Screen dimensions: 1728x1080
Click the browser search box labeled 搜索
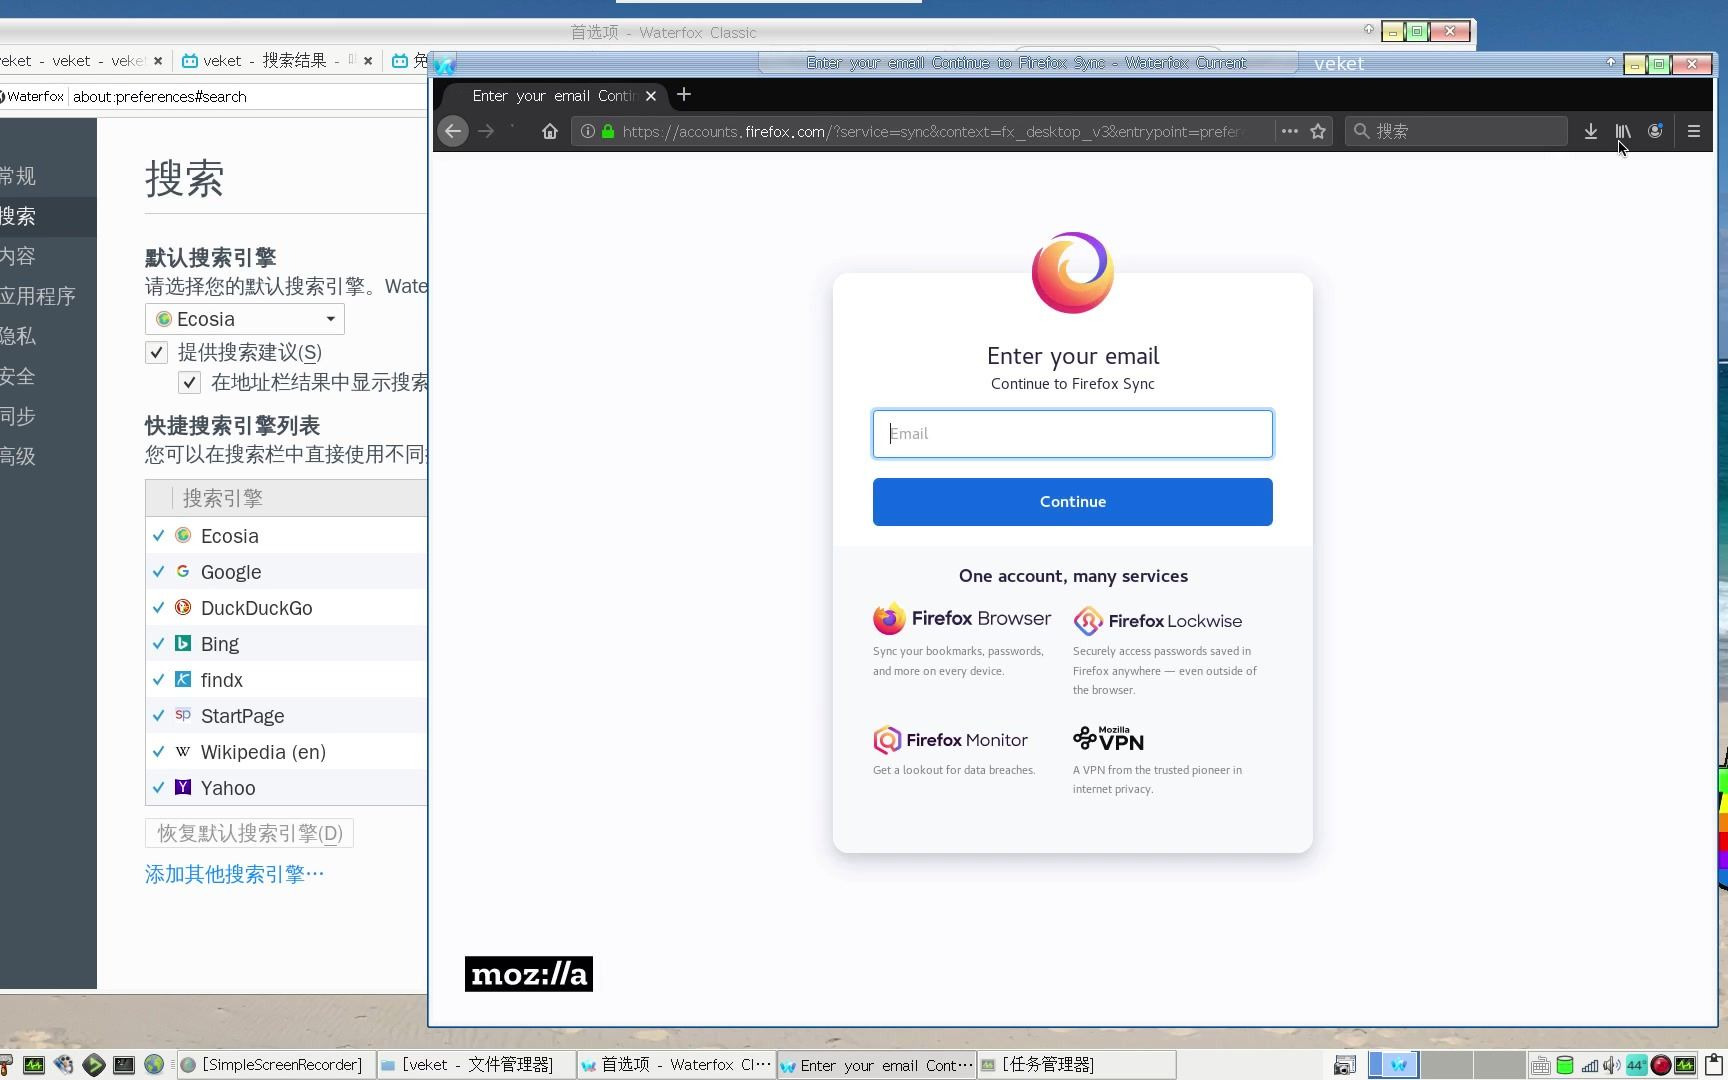pos(1456,131)
